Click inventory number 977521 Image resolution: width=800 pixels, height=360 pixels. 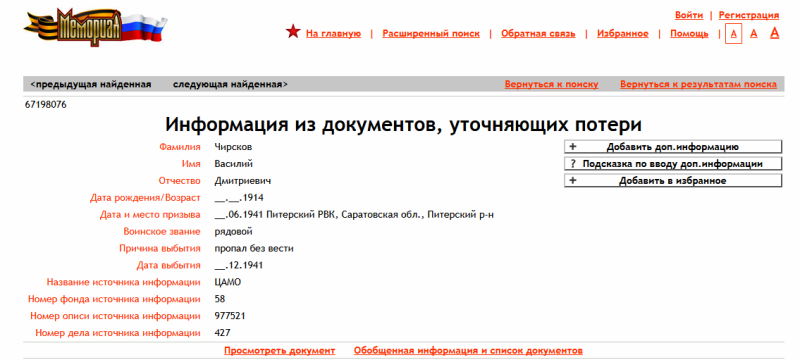point(230,316)
